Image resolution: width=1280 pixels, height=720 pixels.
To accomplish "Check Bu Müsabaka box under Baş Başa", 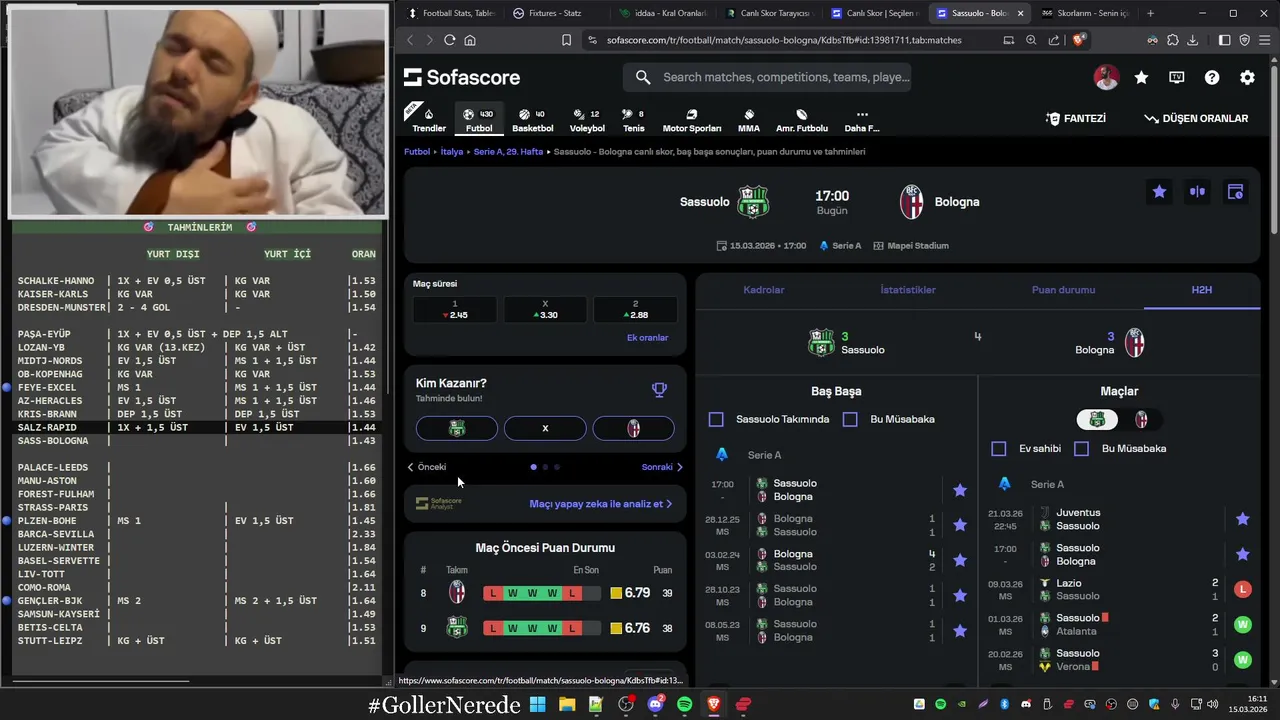I will coord(850,419).
